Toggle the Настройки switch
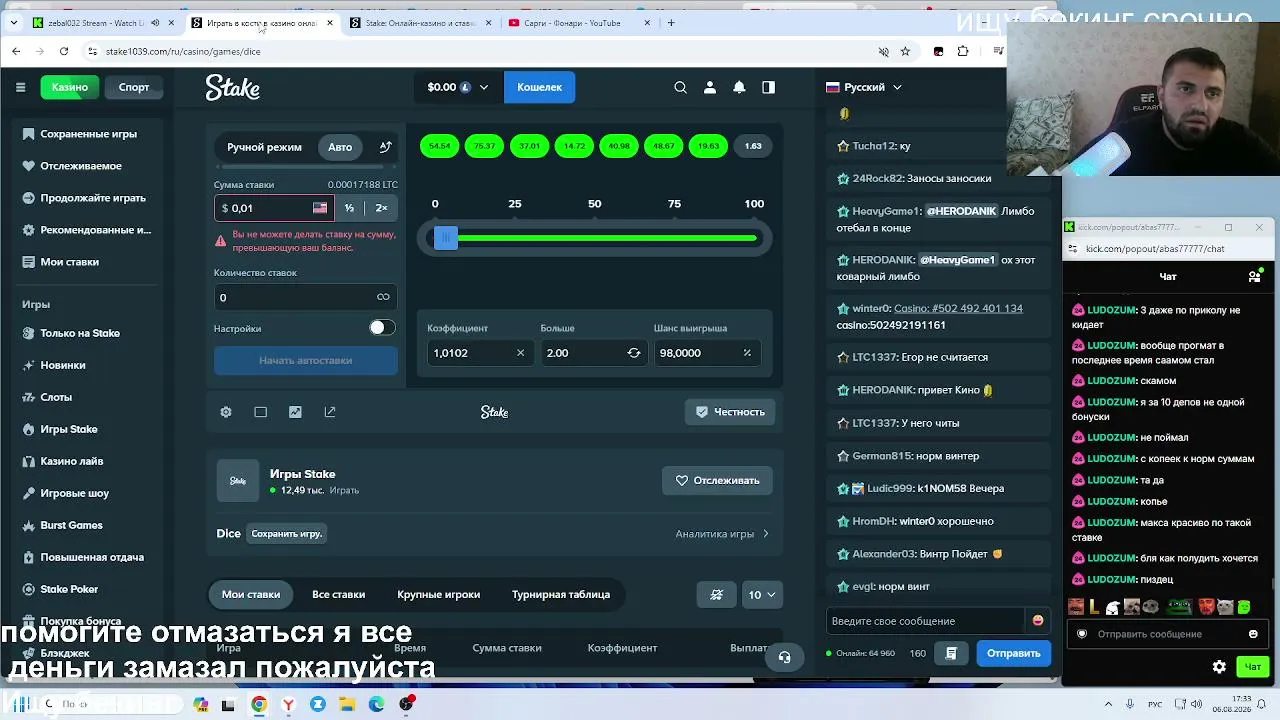This screenshot has height=720, width=1280. [x=382, y=328]
